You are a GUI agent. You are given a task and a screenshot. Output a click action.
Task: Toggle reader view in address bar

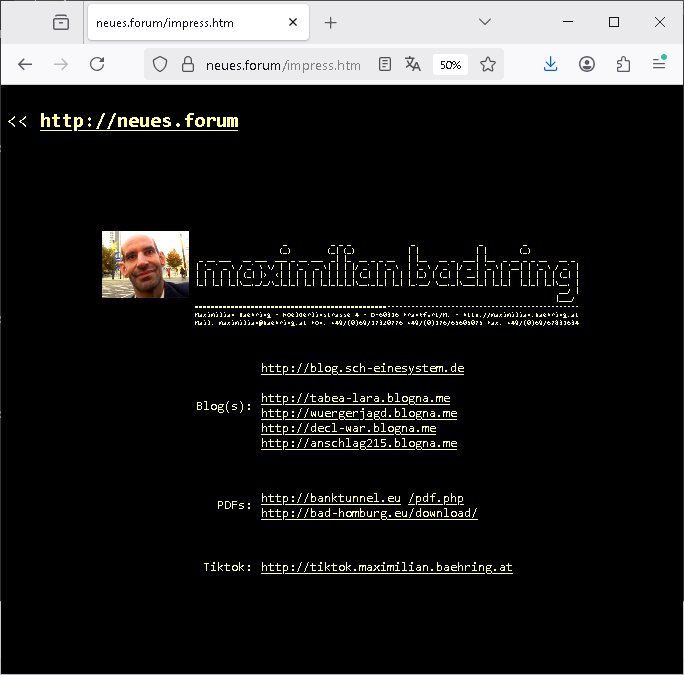tap(385, 64)
